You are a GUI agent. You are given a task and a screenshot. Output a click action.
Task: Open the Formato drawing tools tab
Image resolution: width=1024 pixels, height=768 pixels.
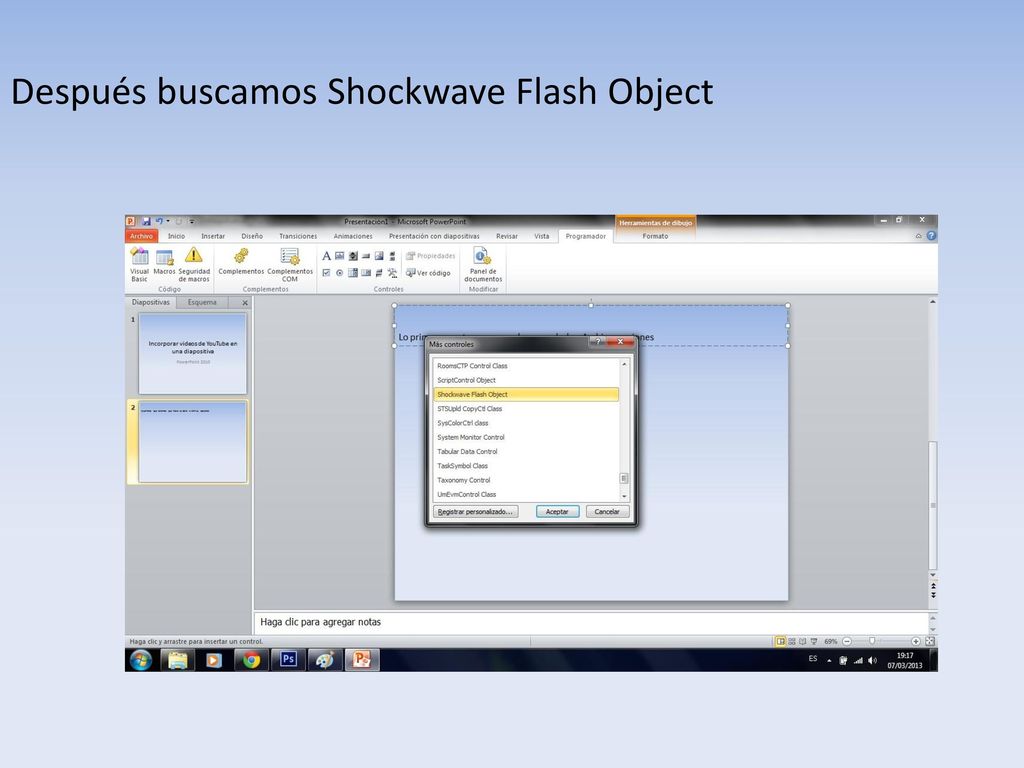point(655,236)
